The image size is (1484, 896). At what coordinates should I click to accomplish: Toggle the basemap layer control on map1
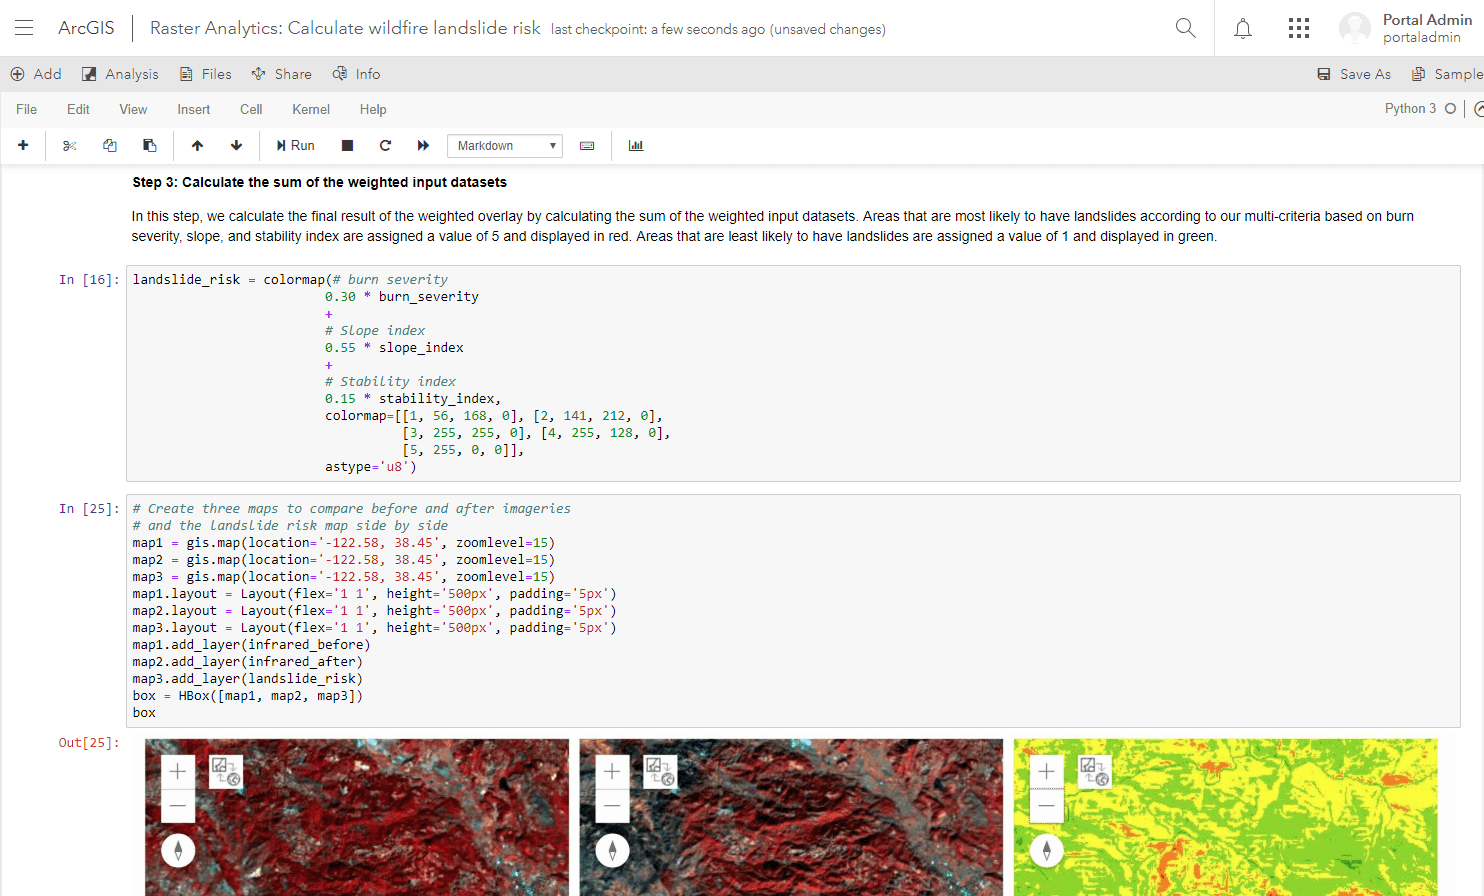coord(226,771)
